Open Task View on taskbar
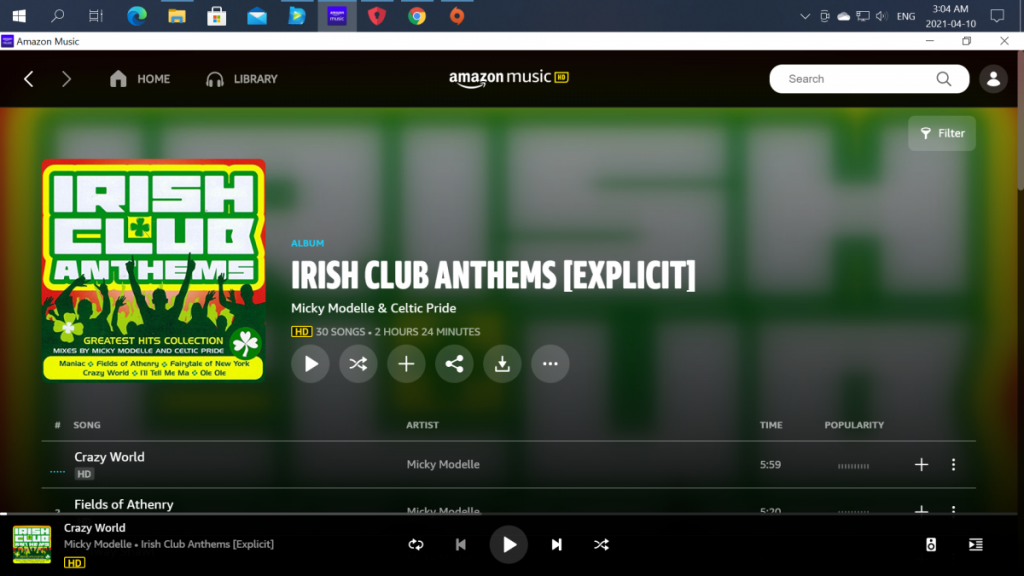Image resolution: width=1024 pixels, height=576 pixels. pos(96,16)
